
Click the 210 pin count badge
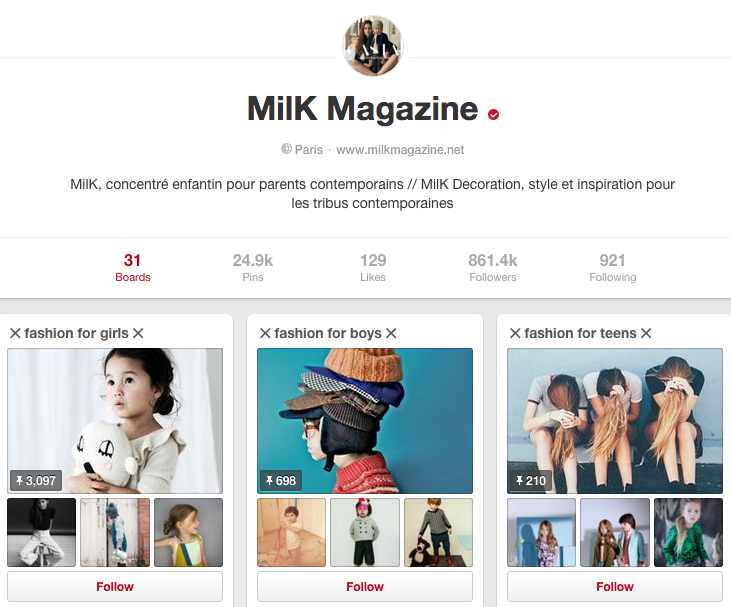pyautogui.click(x=531, y=480)
